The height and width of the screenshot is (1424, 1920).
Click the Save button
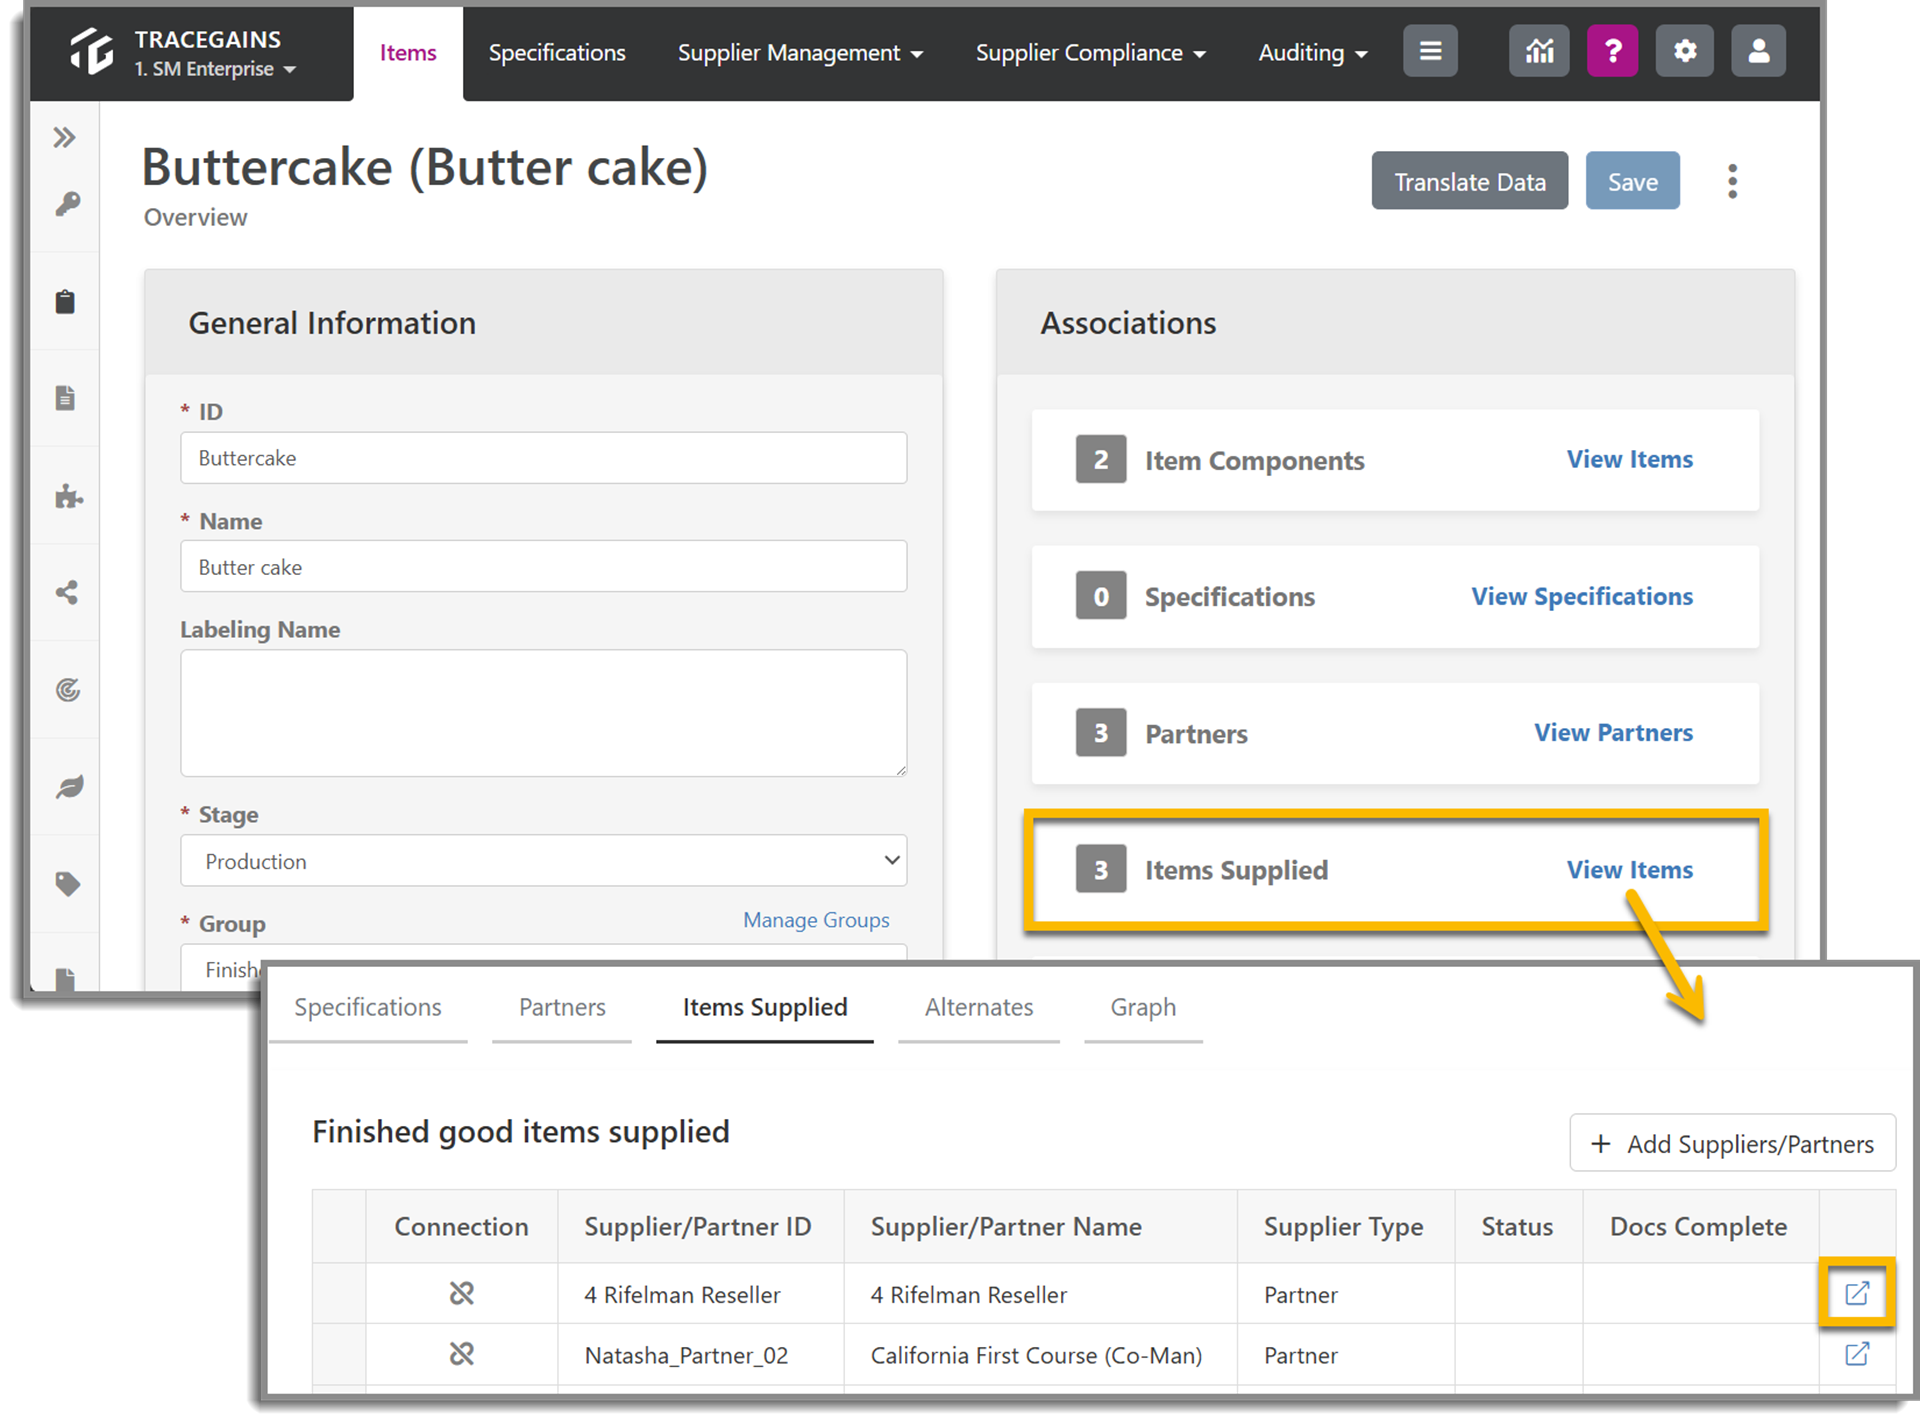1633,181
